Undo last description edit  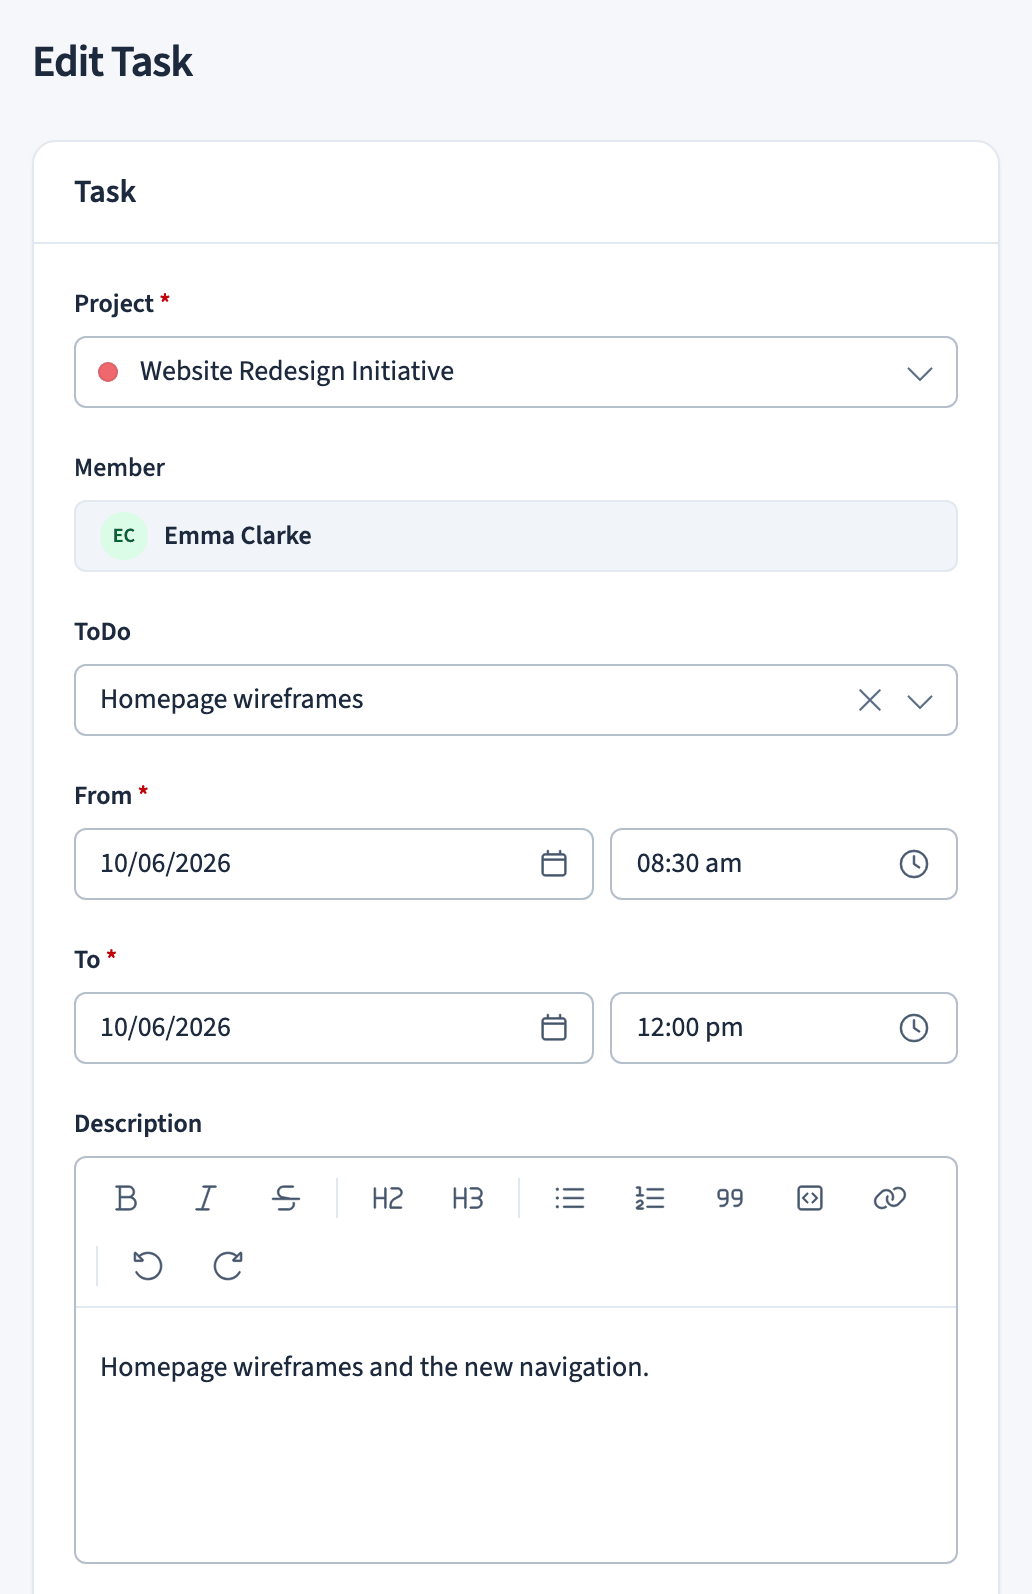click(148, 1266)
